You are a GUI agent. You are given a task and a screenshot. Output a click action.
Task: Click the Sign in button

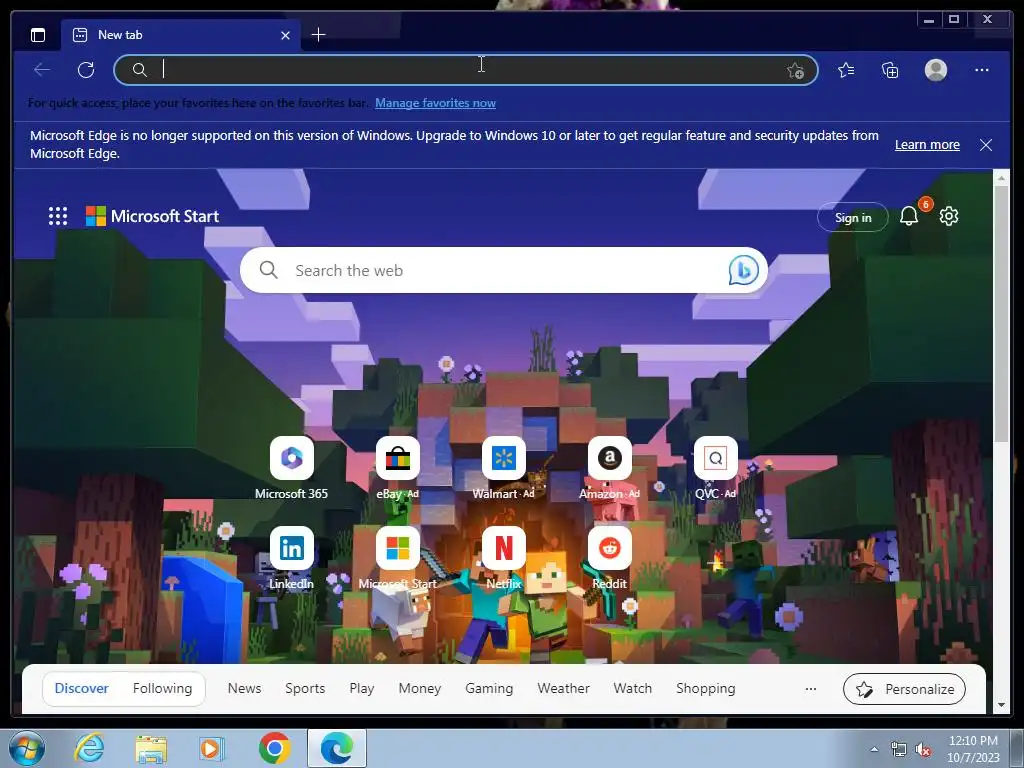853,217
